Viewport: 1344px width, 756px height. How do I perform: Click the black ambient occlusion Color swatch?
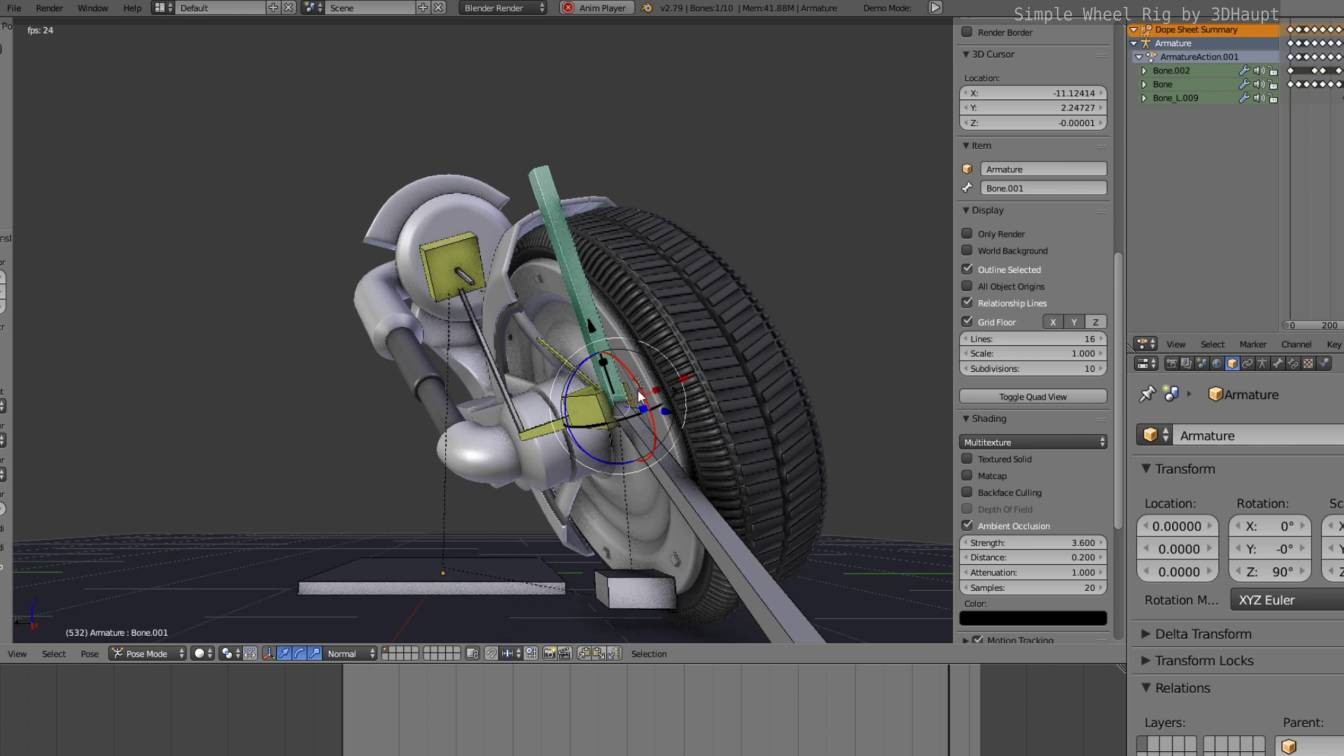[1033, 617]
